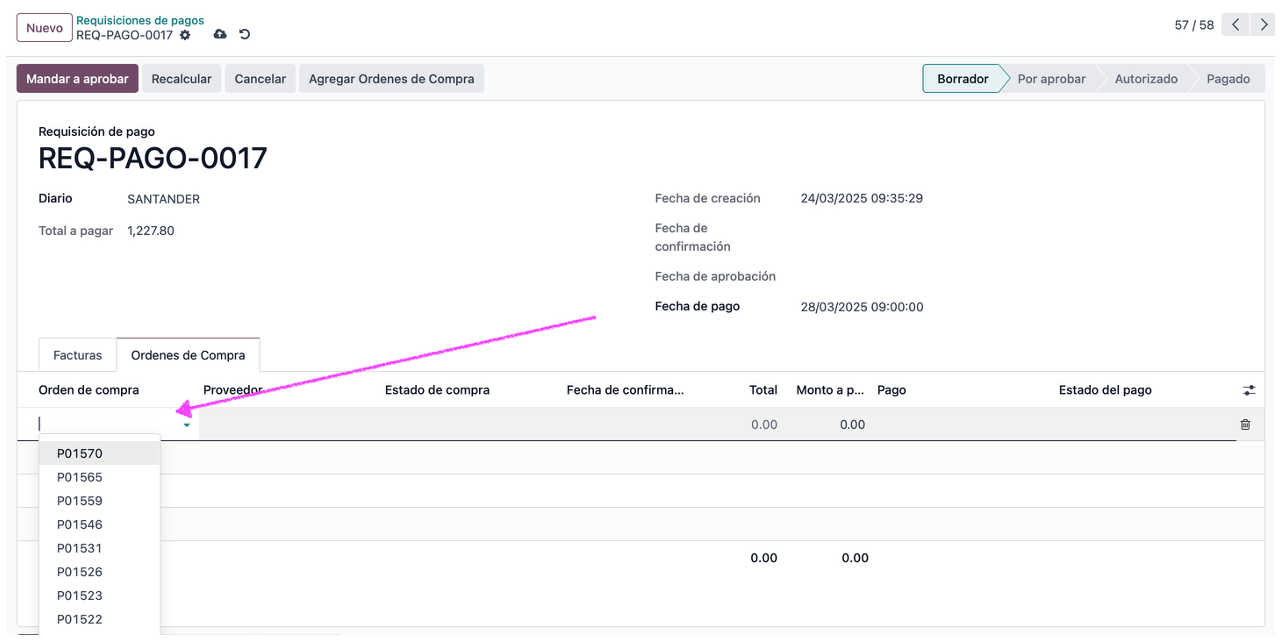Click the Nuevo button

point(45,28)
